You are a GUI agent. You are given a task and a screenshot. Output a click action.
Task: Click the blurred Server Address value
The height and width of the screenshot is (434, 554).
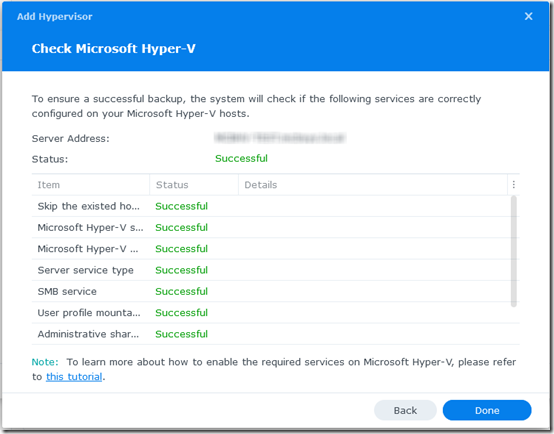click(280, 137)
